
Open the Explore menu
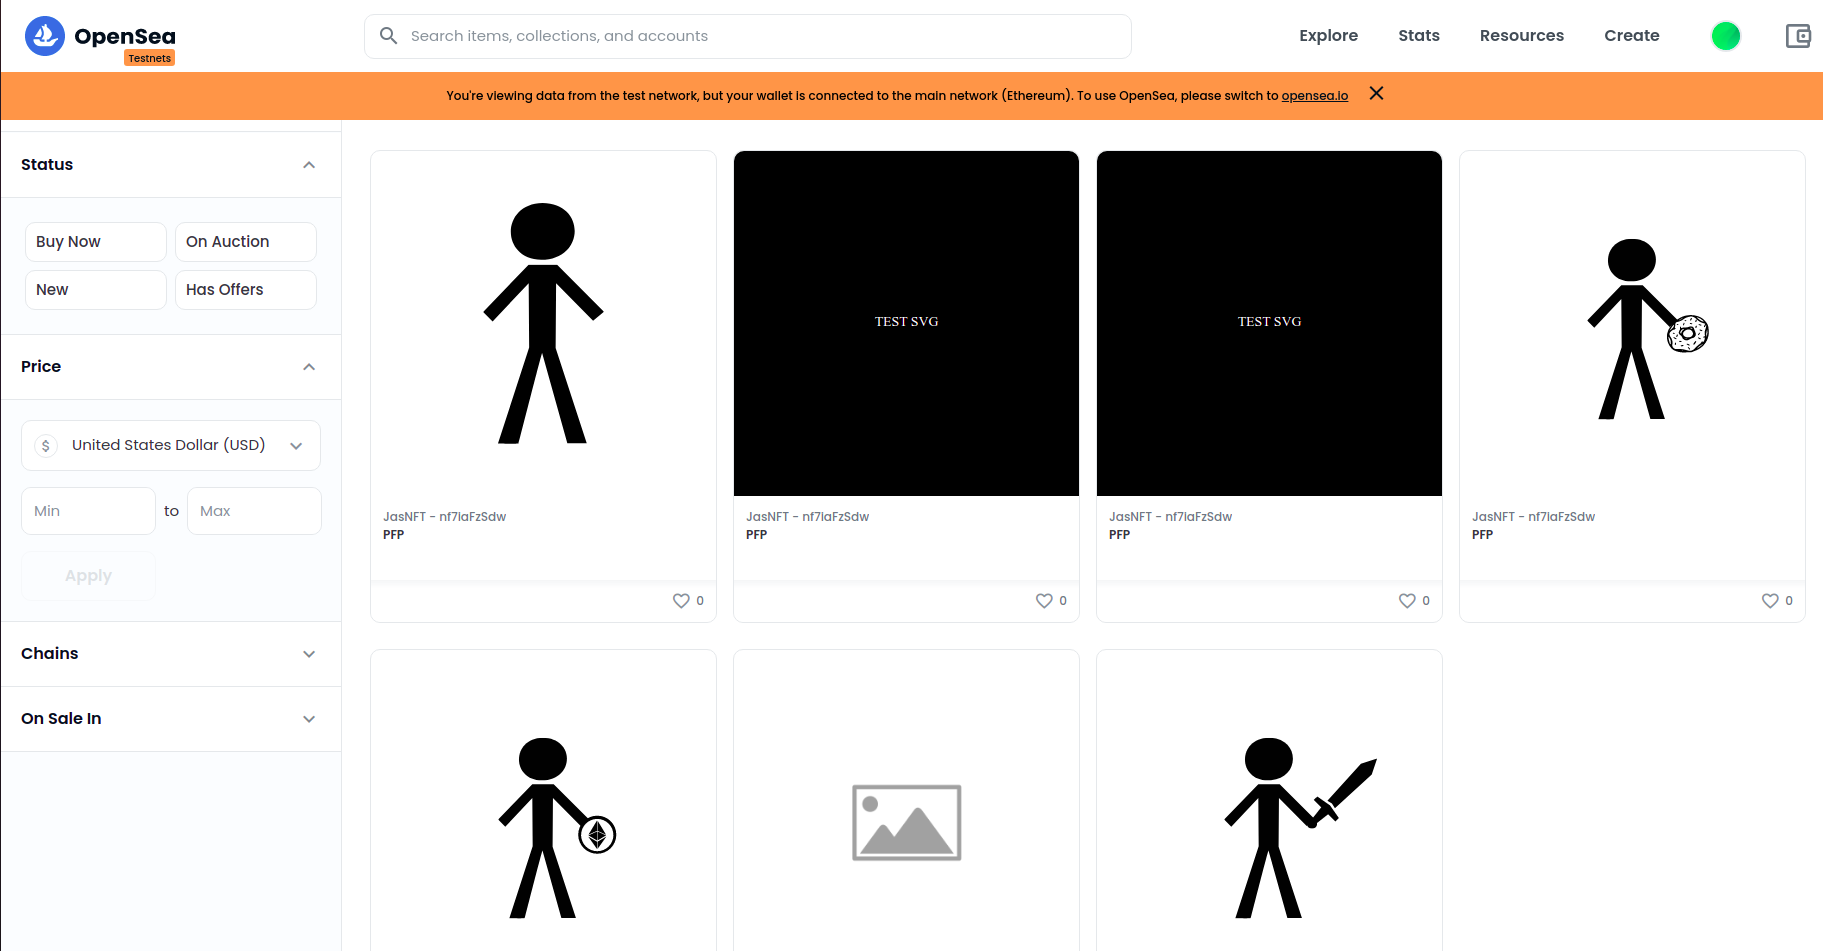coord(1328,36)
